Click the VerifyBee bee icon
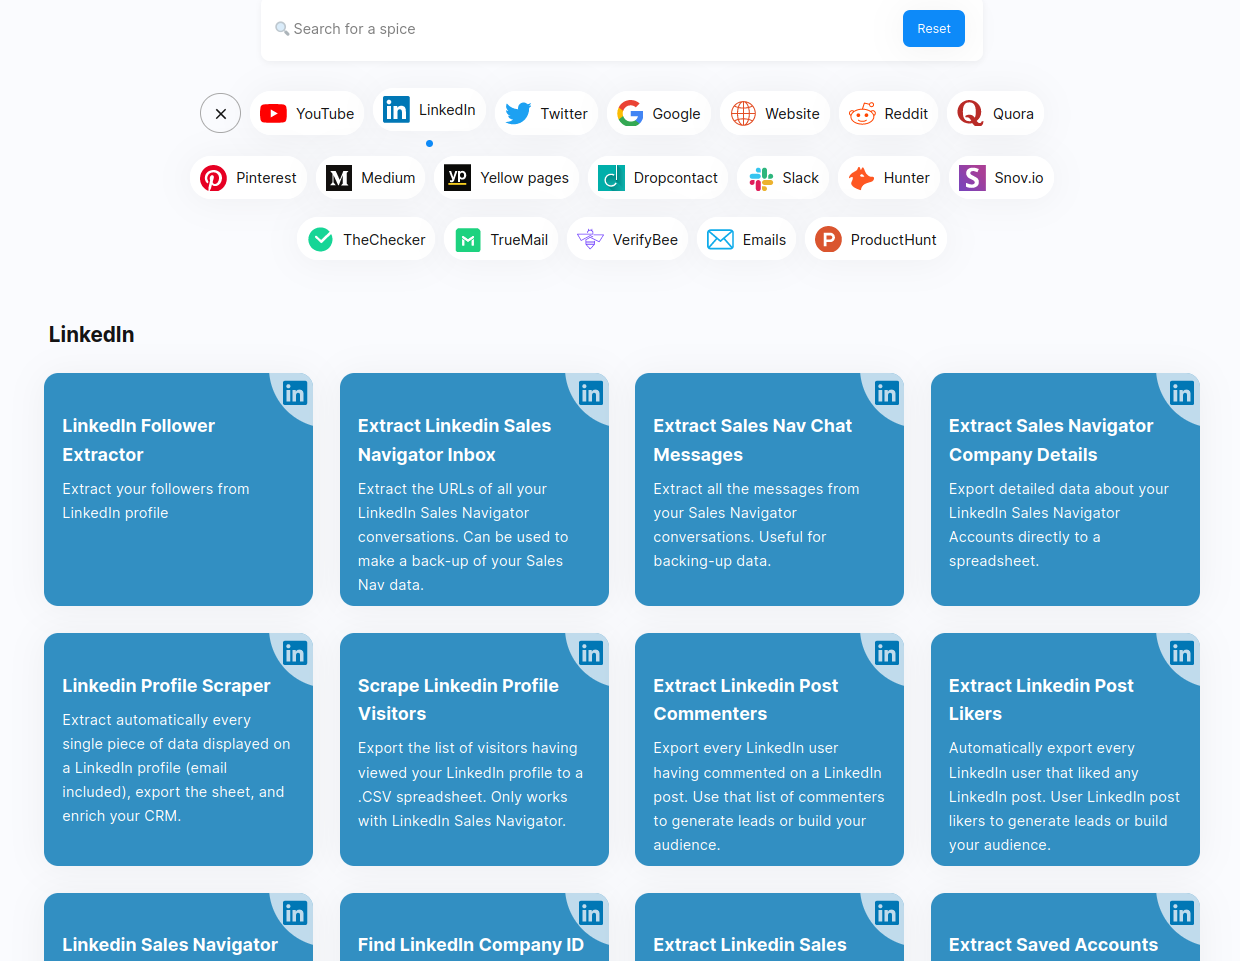 (590, 240)
